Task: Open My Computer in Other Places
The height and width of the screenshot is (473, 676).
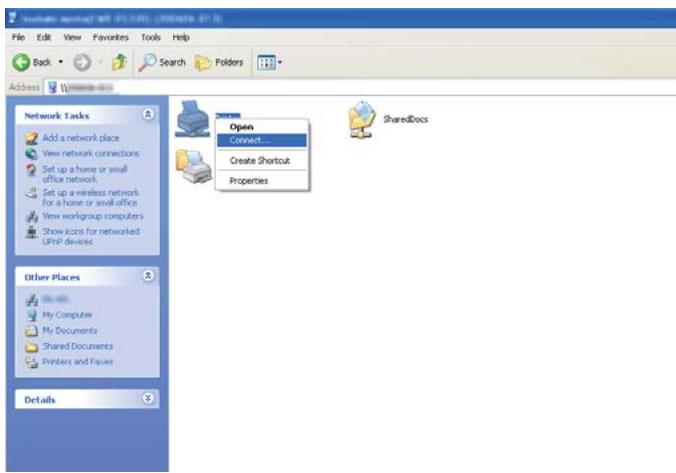Action: tap(67, 315)
